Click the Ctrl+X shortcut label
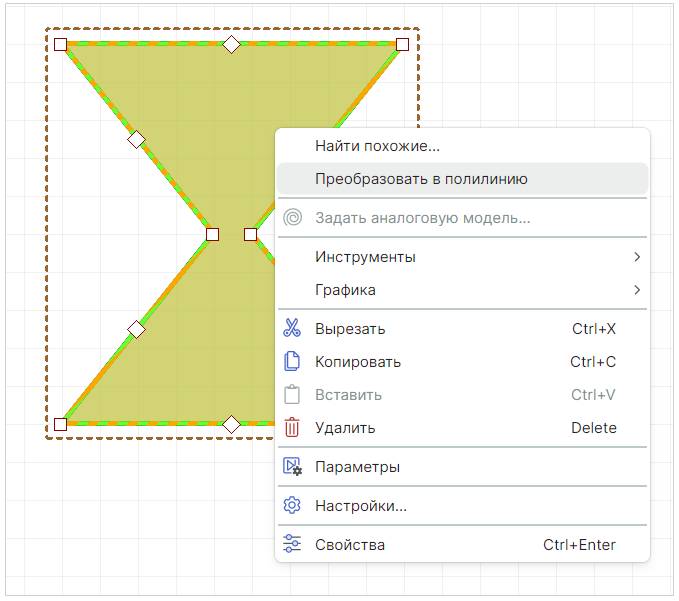Viewport: 679px width, 601px height. coord(594,329)
